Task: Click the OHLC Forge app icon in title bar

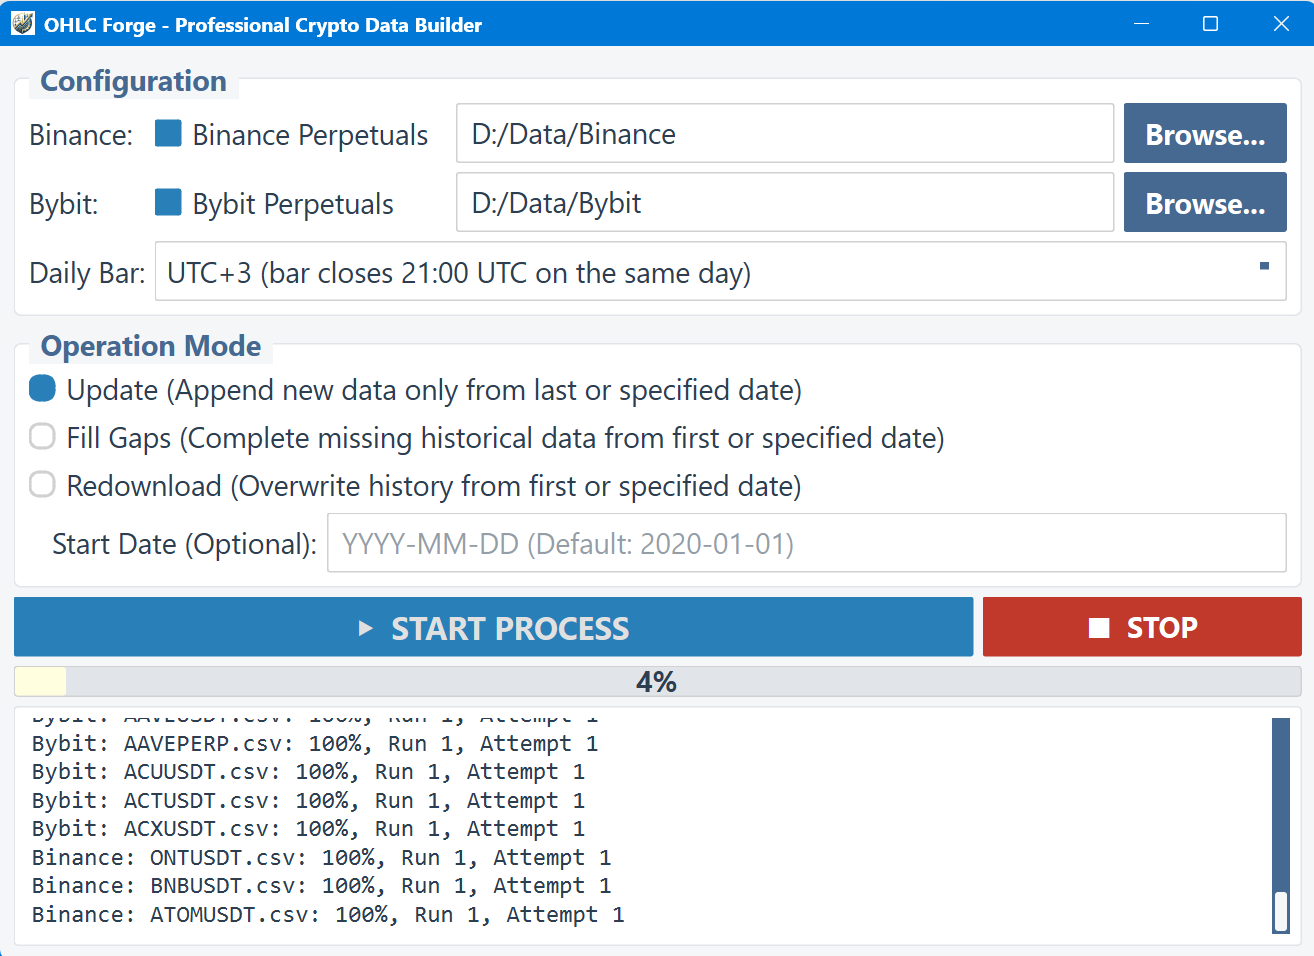Action: point(23,24)
